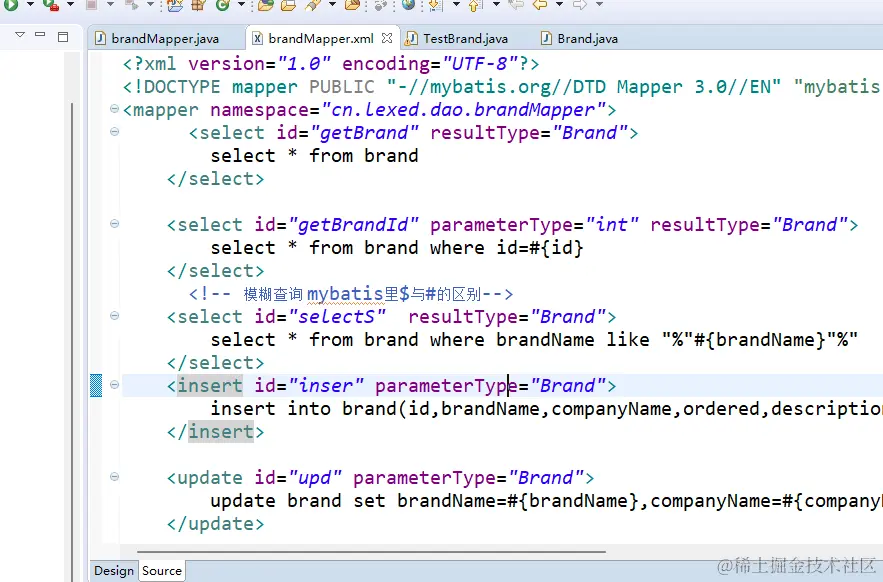Click the parameterType="int" attribute
Viewport: 883px width, 582px height.
click(534, 225)
